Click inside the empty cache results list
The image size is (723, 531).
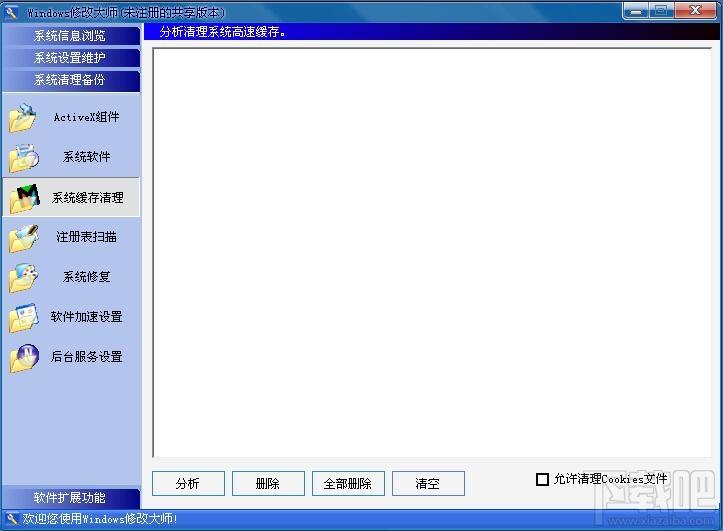[x=432, y=253]
